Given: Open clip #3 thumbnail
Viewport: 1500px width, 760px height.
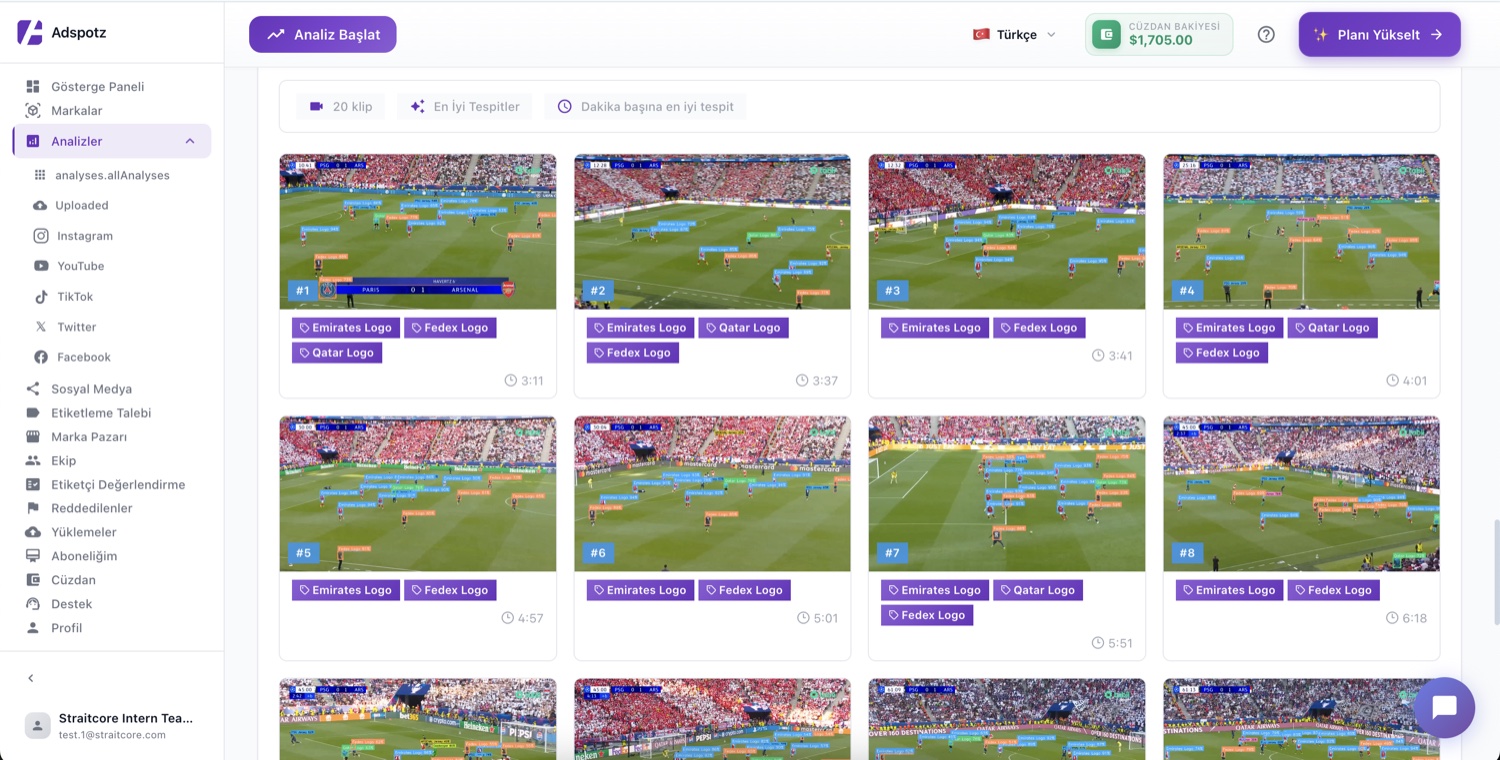Looking at the screenshot, I should tap(1007, 232).
